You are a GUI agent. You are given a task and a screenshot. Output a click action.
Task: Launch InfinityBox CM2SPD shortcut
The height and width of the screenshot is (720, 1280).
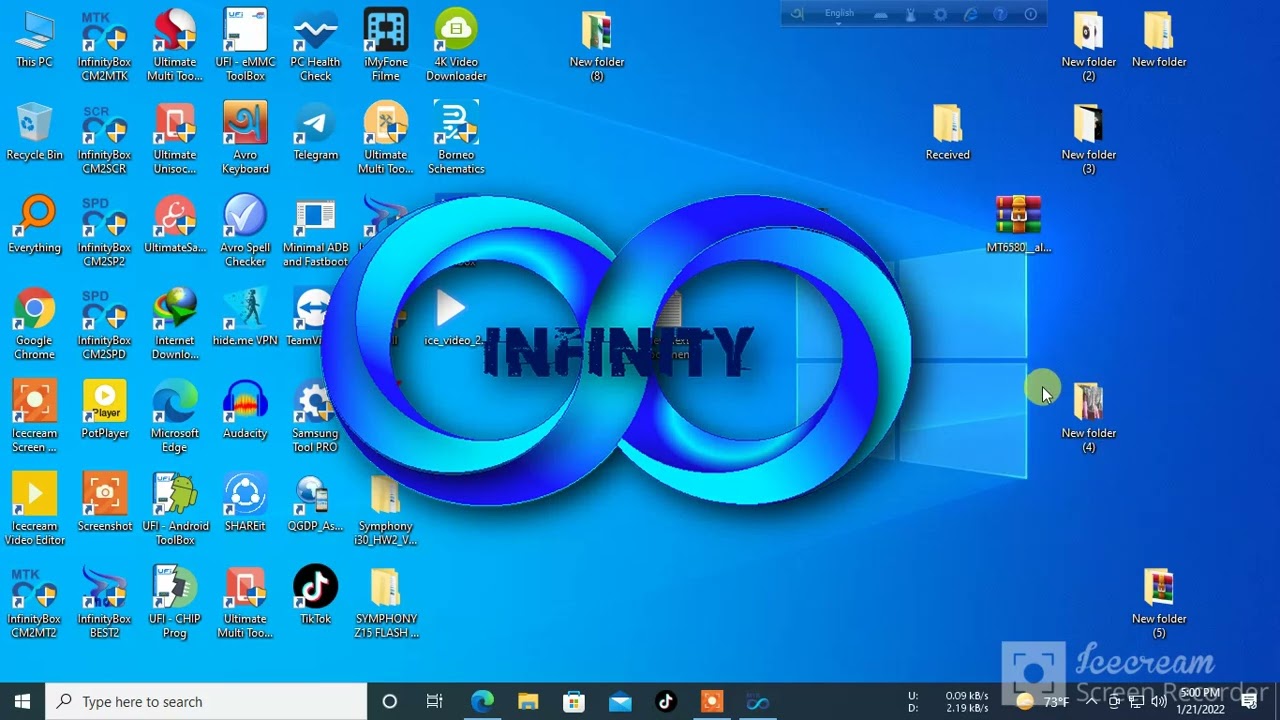coord(104,325)
